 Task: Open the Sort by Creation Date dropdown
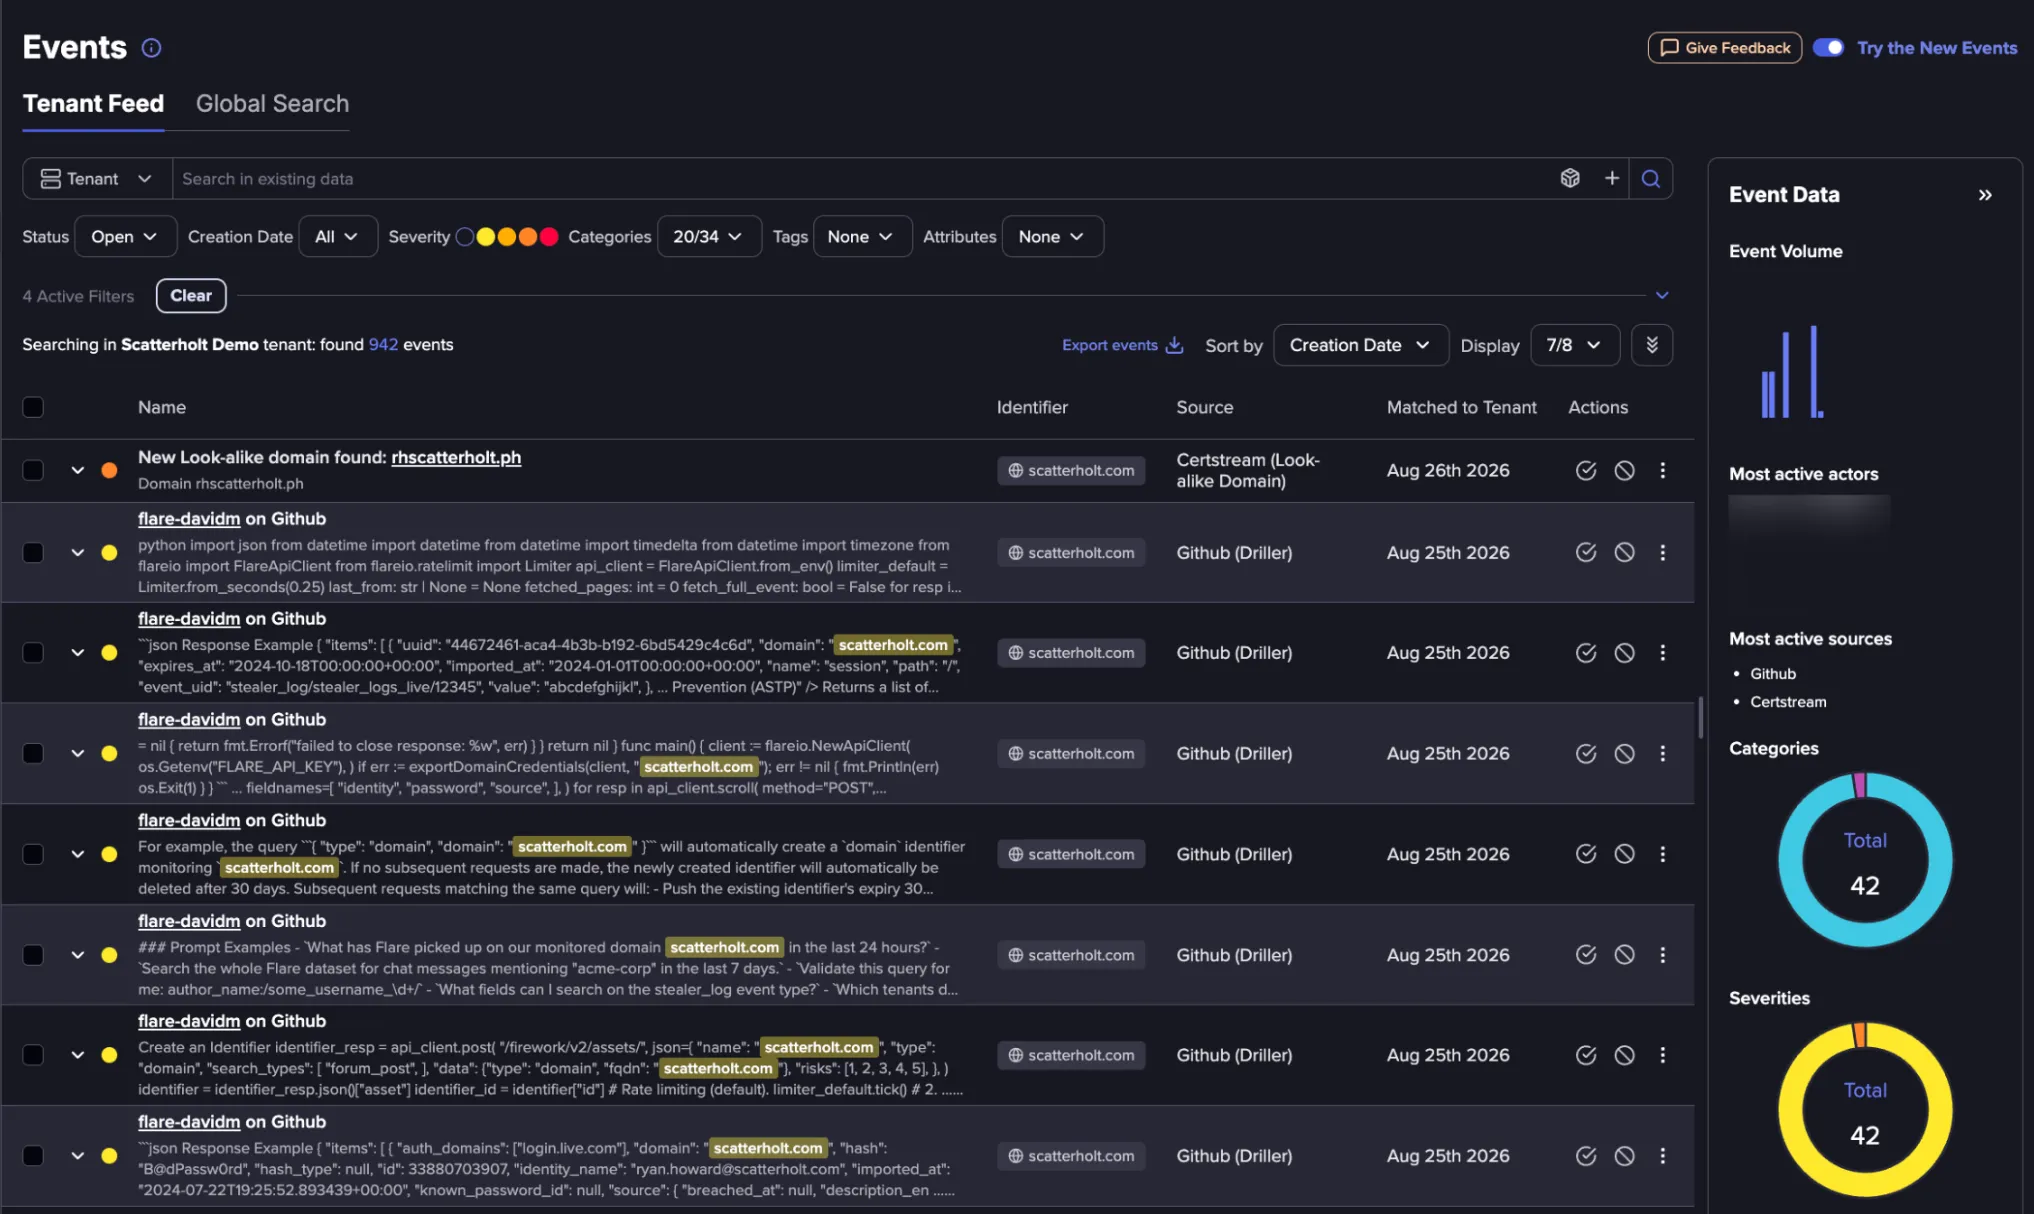point(1360,345)
